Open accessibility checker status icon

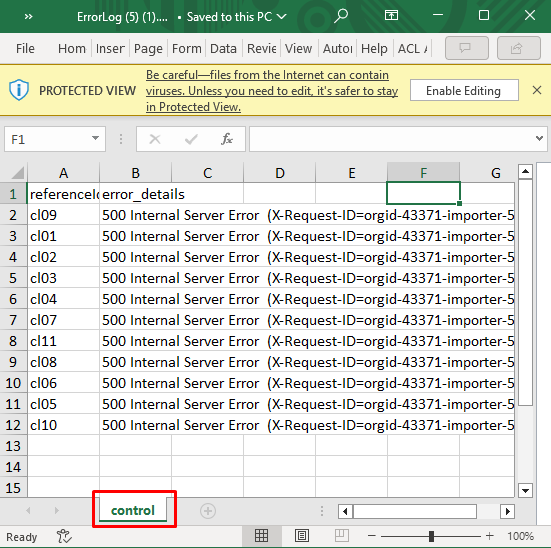[x=64, y=536]
